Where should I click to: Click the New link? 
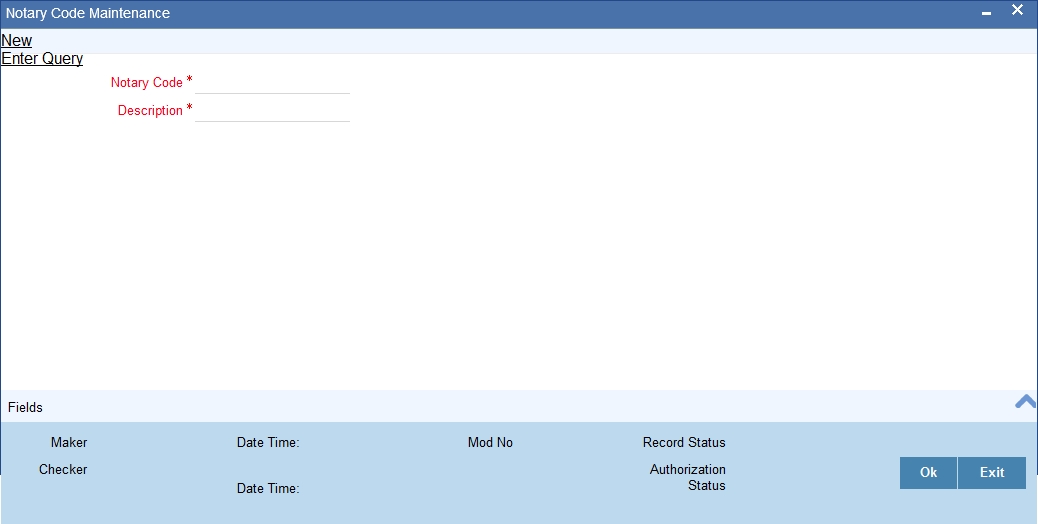coord(17,40)
